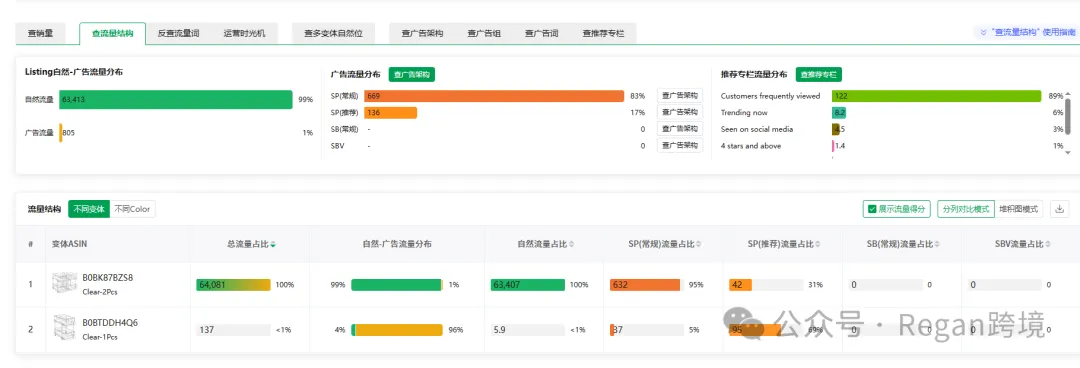Open the 查广告架构 tab

point(422,33)
